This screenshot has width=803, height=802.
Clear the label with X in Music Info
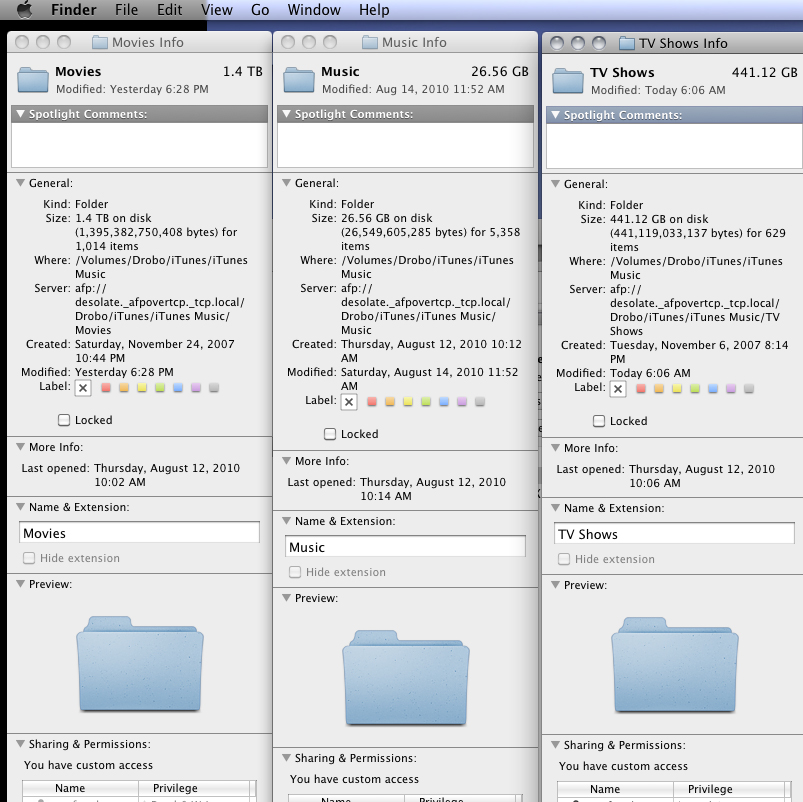pos(349,402)
